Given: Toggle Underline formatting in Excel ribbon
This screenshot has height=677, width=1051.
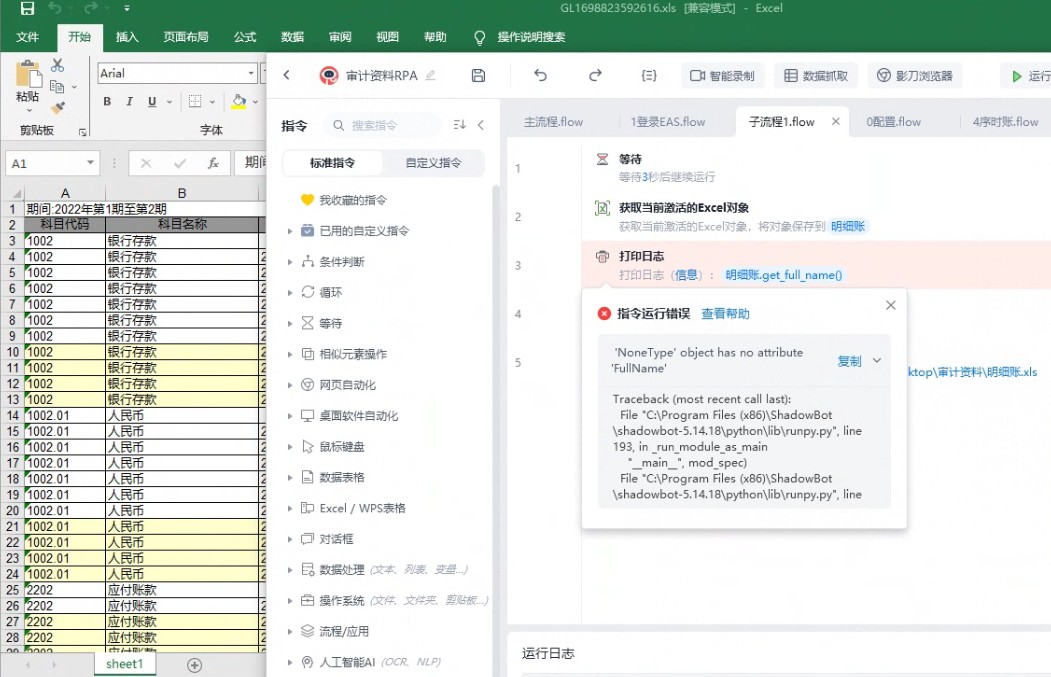Looking at the screenshot, I should 152,101.
